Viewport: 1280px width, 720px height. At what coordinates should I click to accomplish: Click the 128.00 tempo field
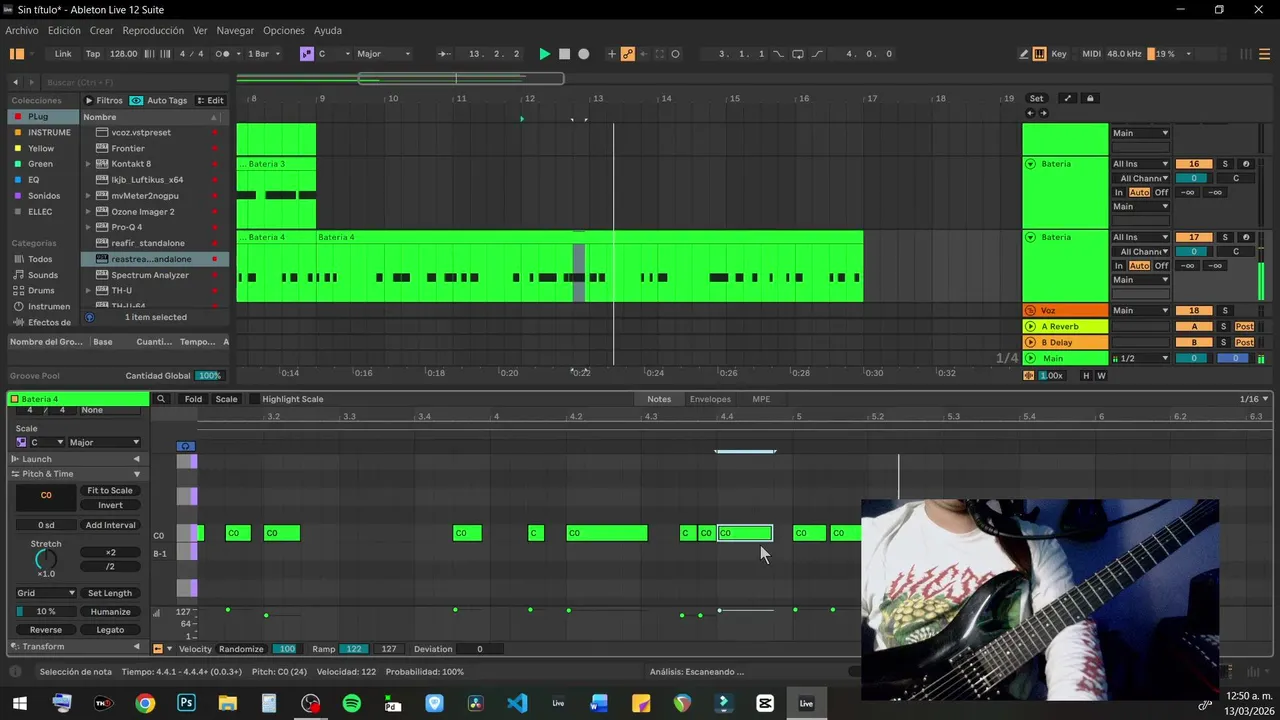coord(123,54)
